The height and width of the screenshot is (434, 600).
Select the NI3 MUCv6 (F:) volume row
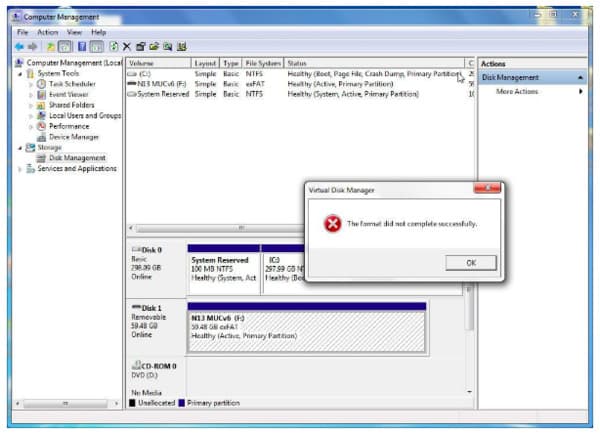pos(299,84)
